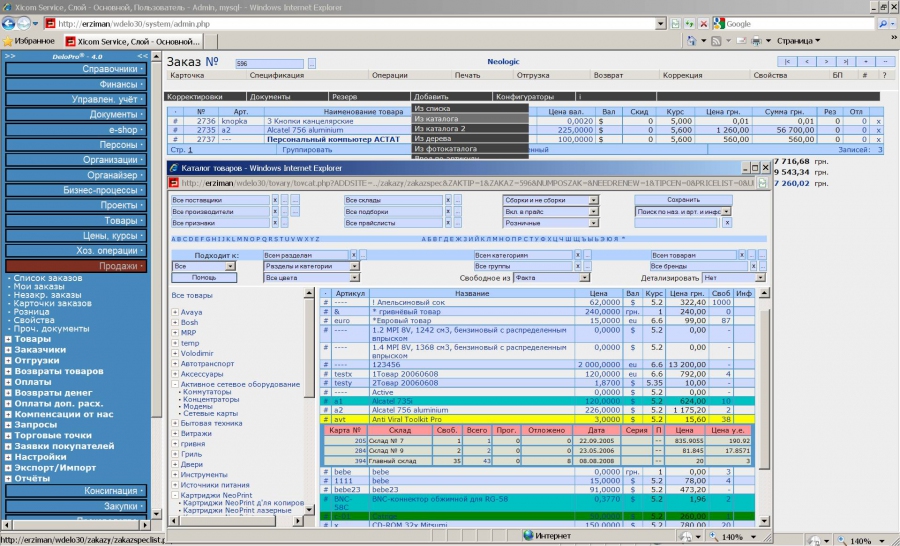Select 'Из каталога 2' in Добавить menu
Image resolution: width=900 pixels, height=546 pixels.
440,129
